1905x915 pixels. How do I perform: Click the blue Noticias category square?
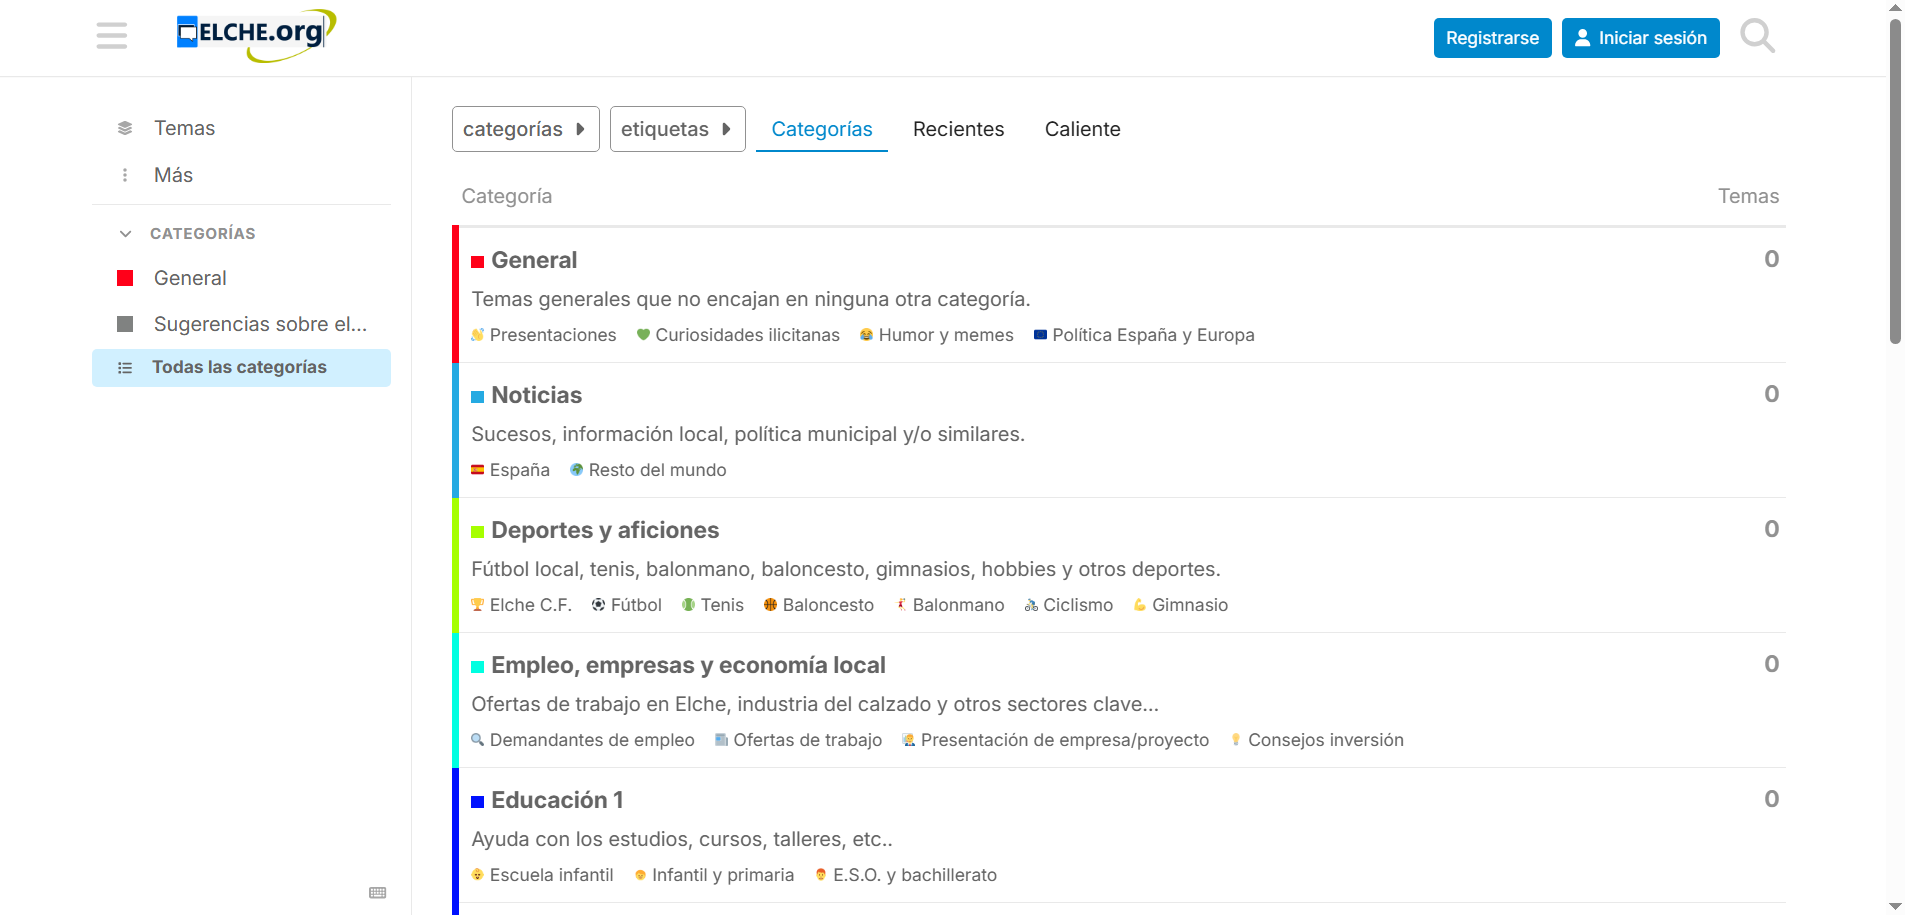point(478,397)
